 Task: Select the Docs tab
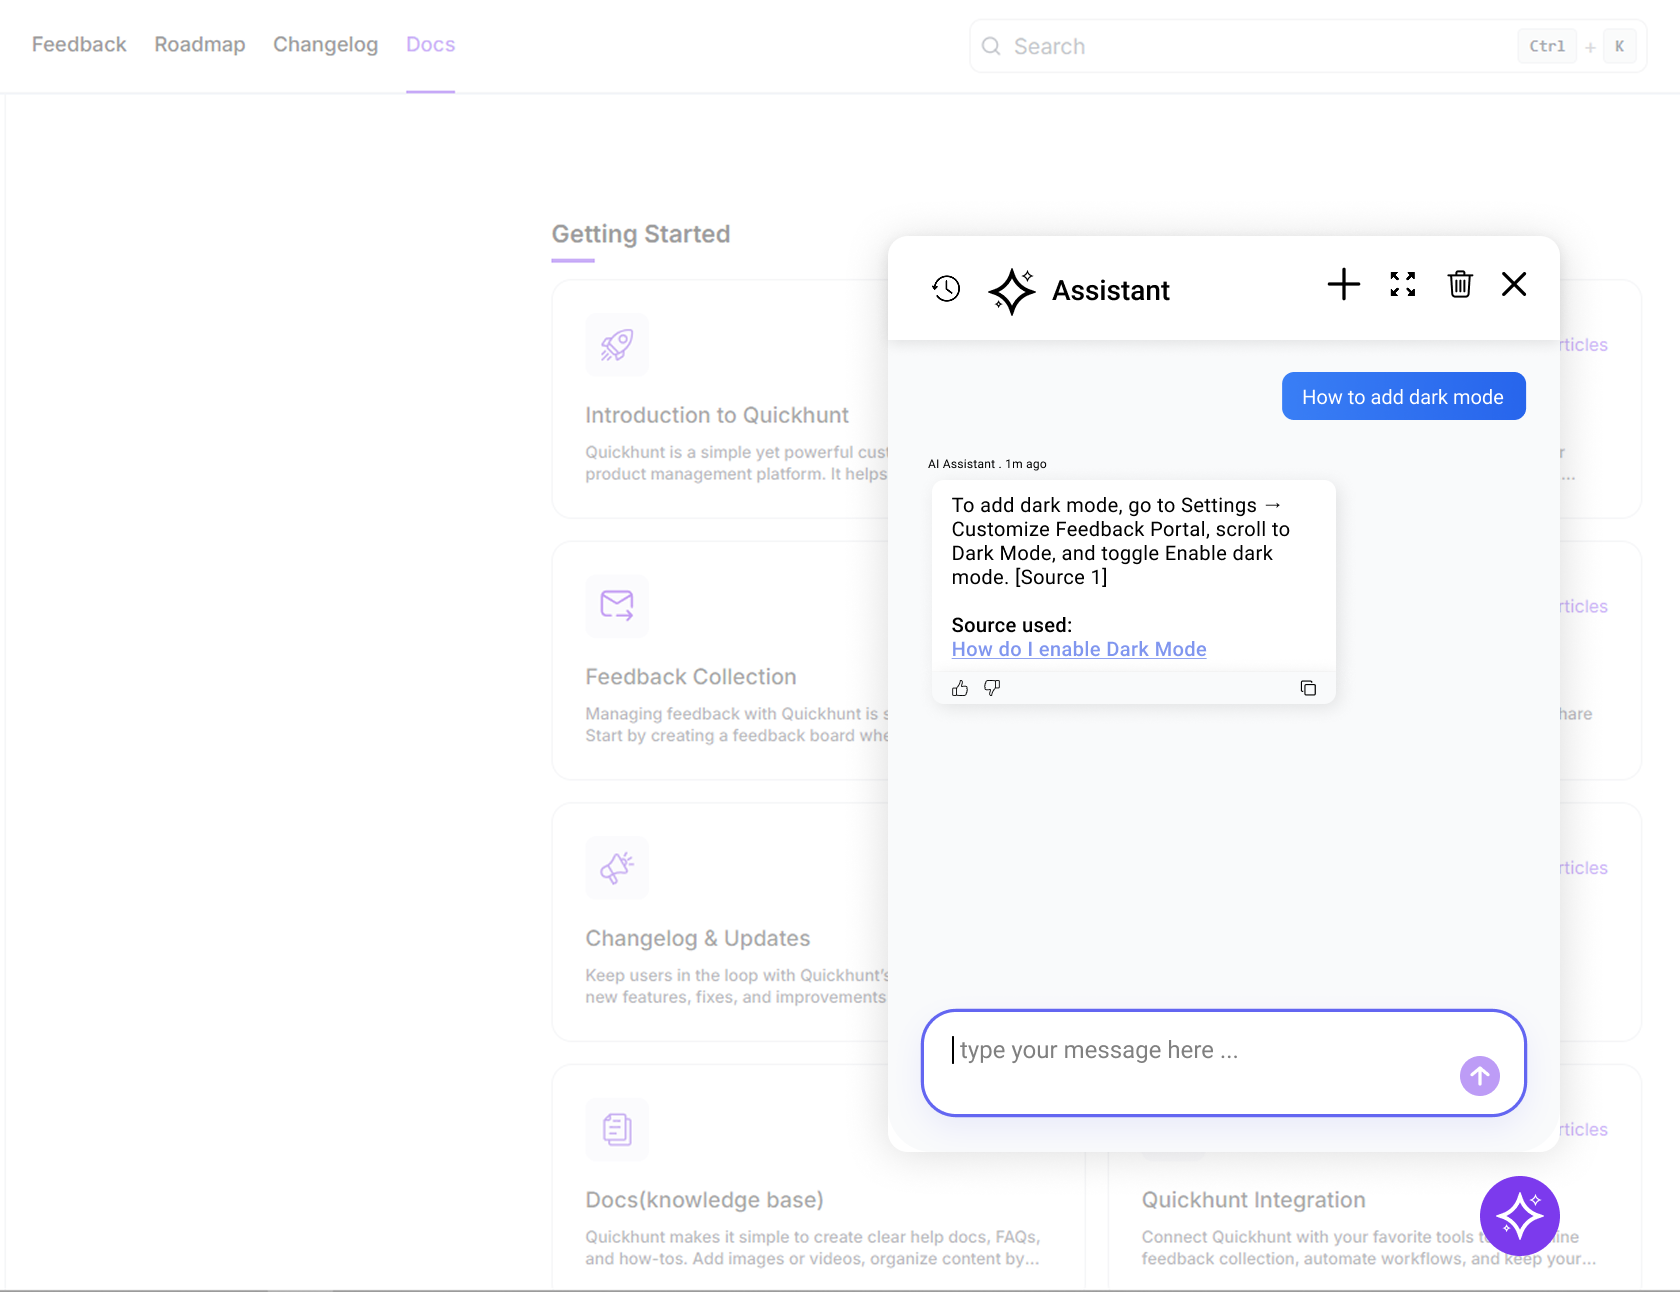(431, 45)
